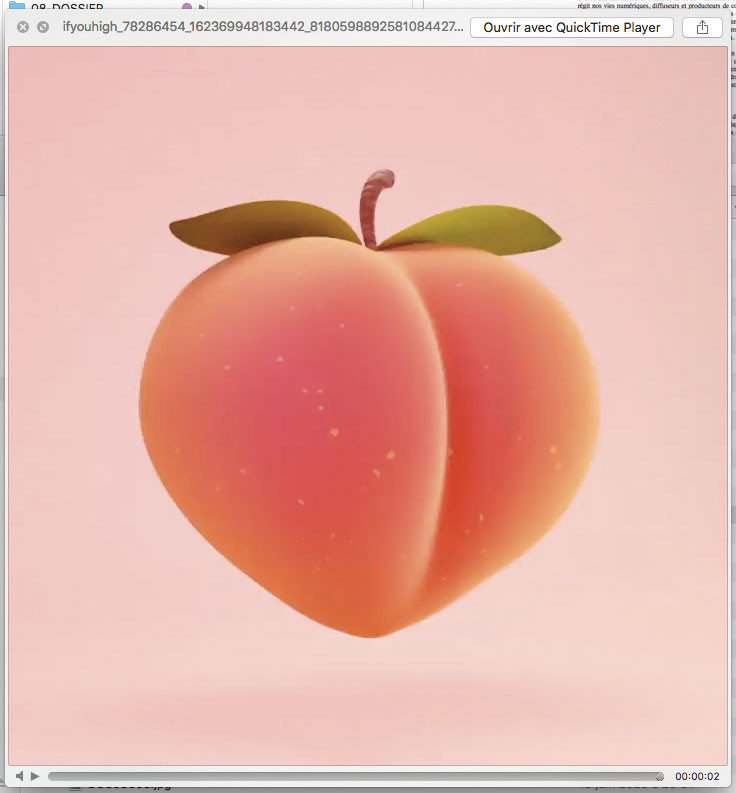Click the video progress scrubber bar
The height and width of the screenshot is (793, 736).
pyautogui.click(x=356, y=776)
